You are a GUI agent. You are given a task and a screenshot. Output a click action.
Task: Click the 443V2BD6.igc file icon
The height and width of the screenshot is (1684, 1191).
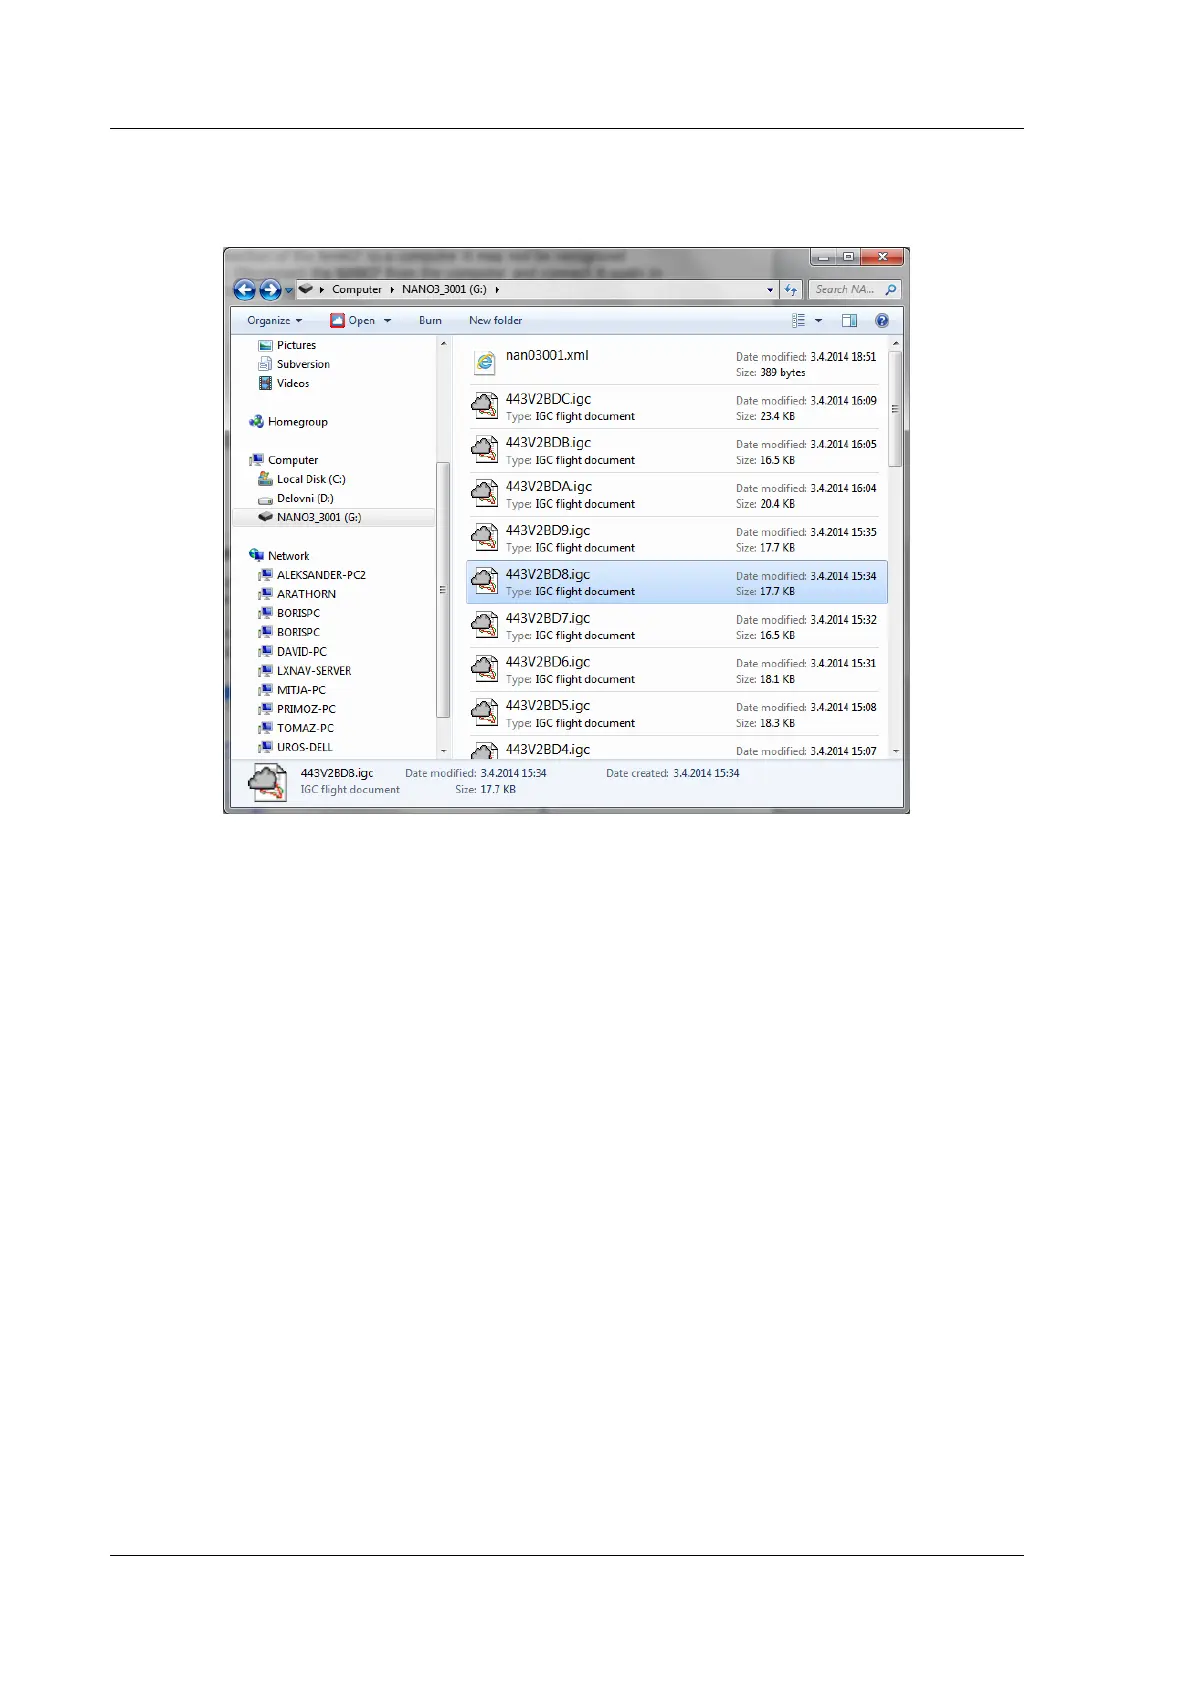click(x=485, y=670)
